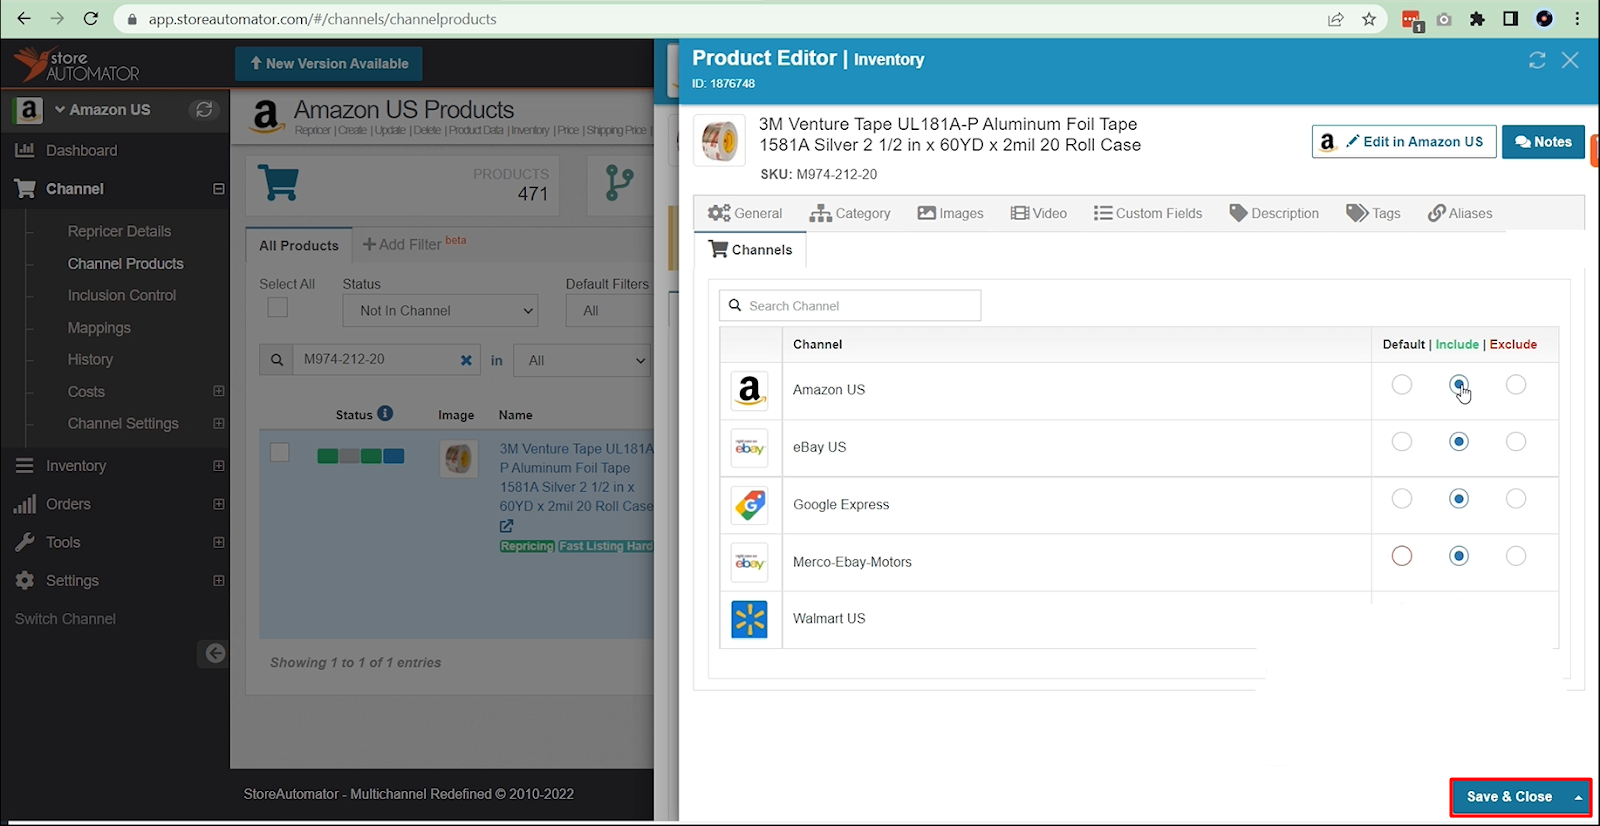Bookmark this page with the star icon
This screenshot has height=826, width=1600.
click(x=1369, y=19)
